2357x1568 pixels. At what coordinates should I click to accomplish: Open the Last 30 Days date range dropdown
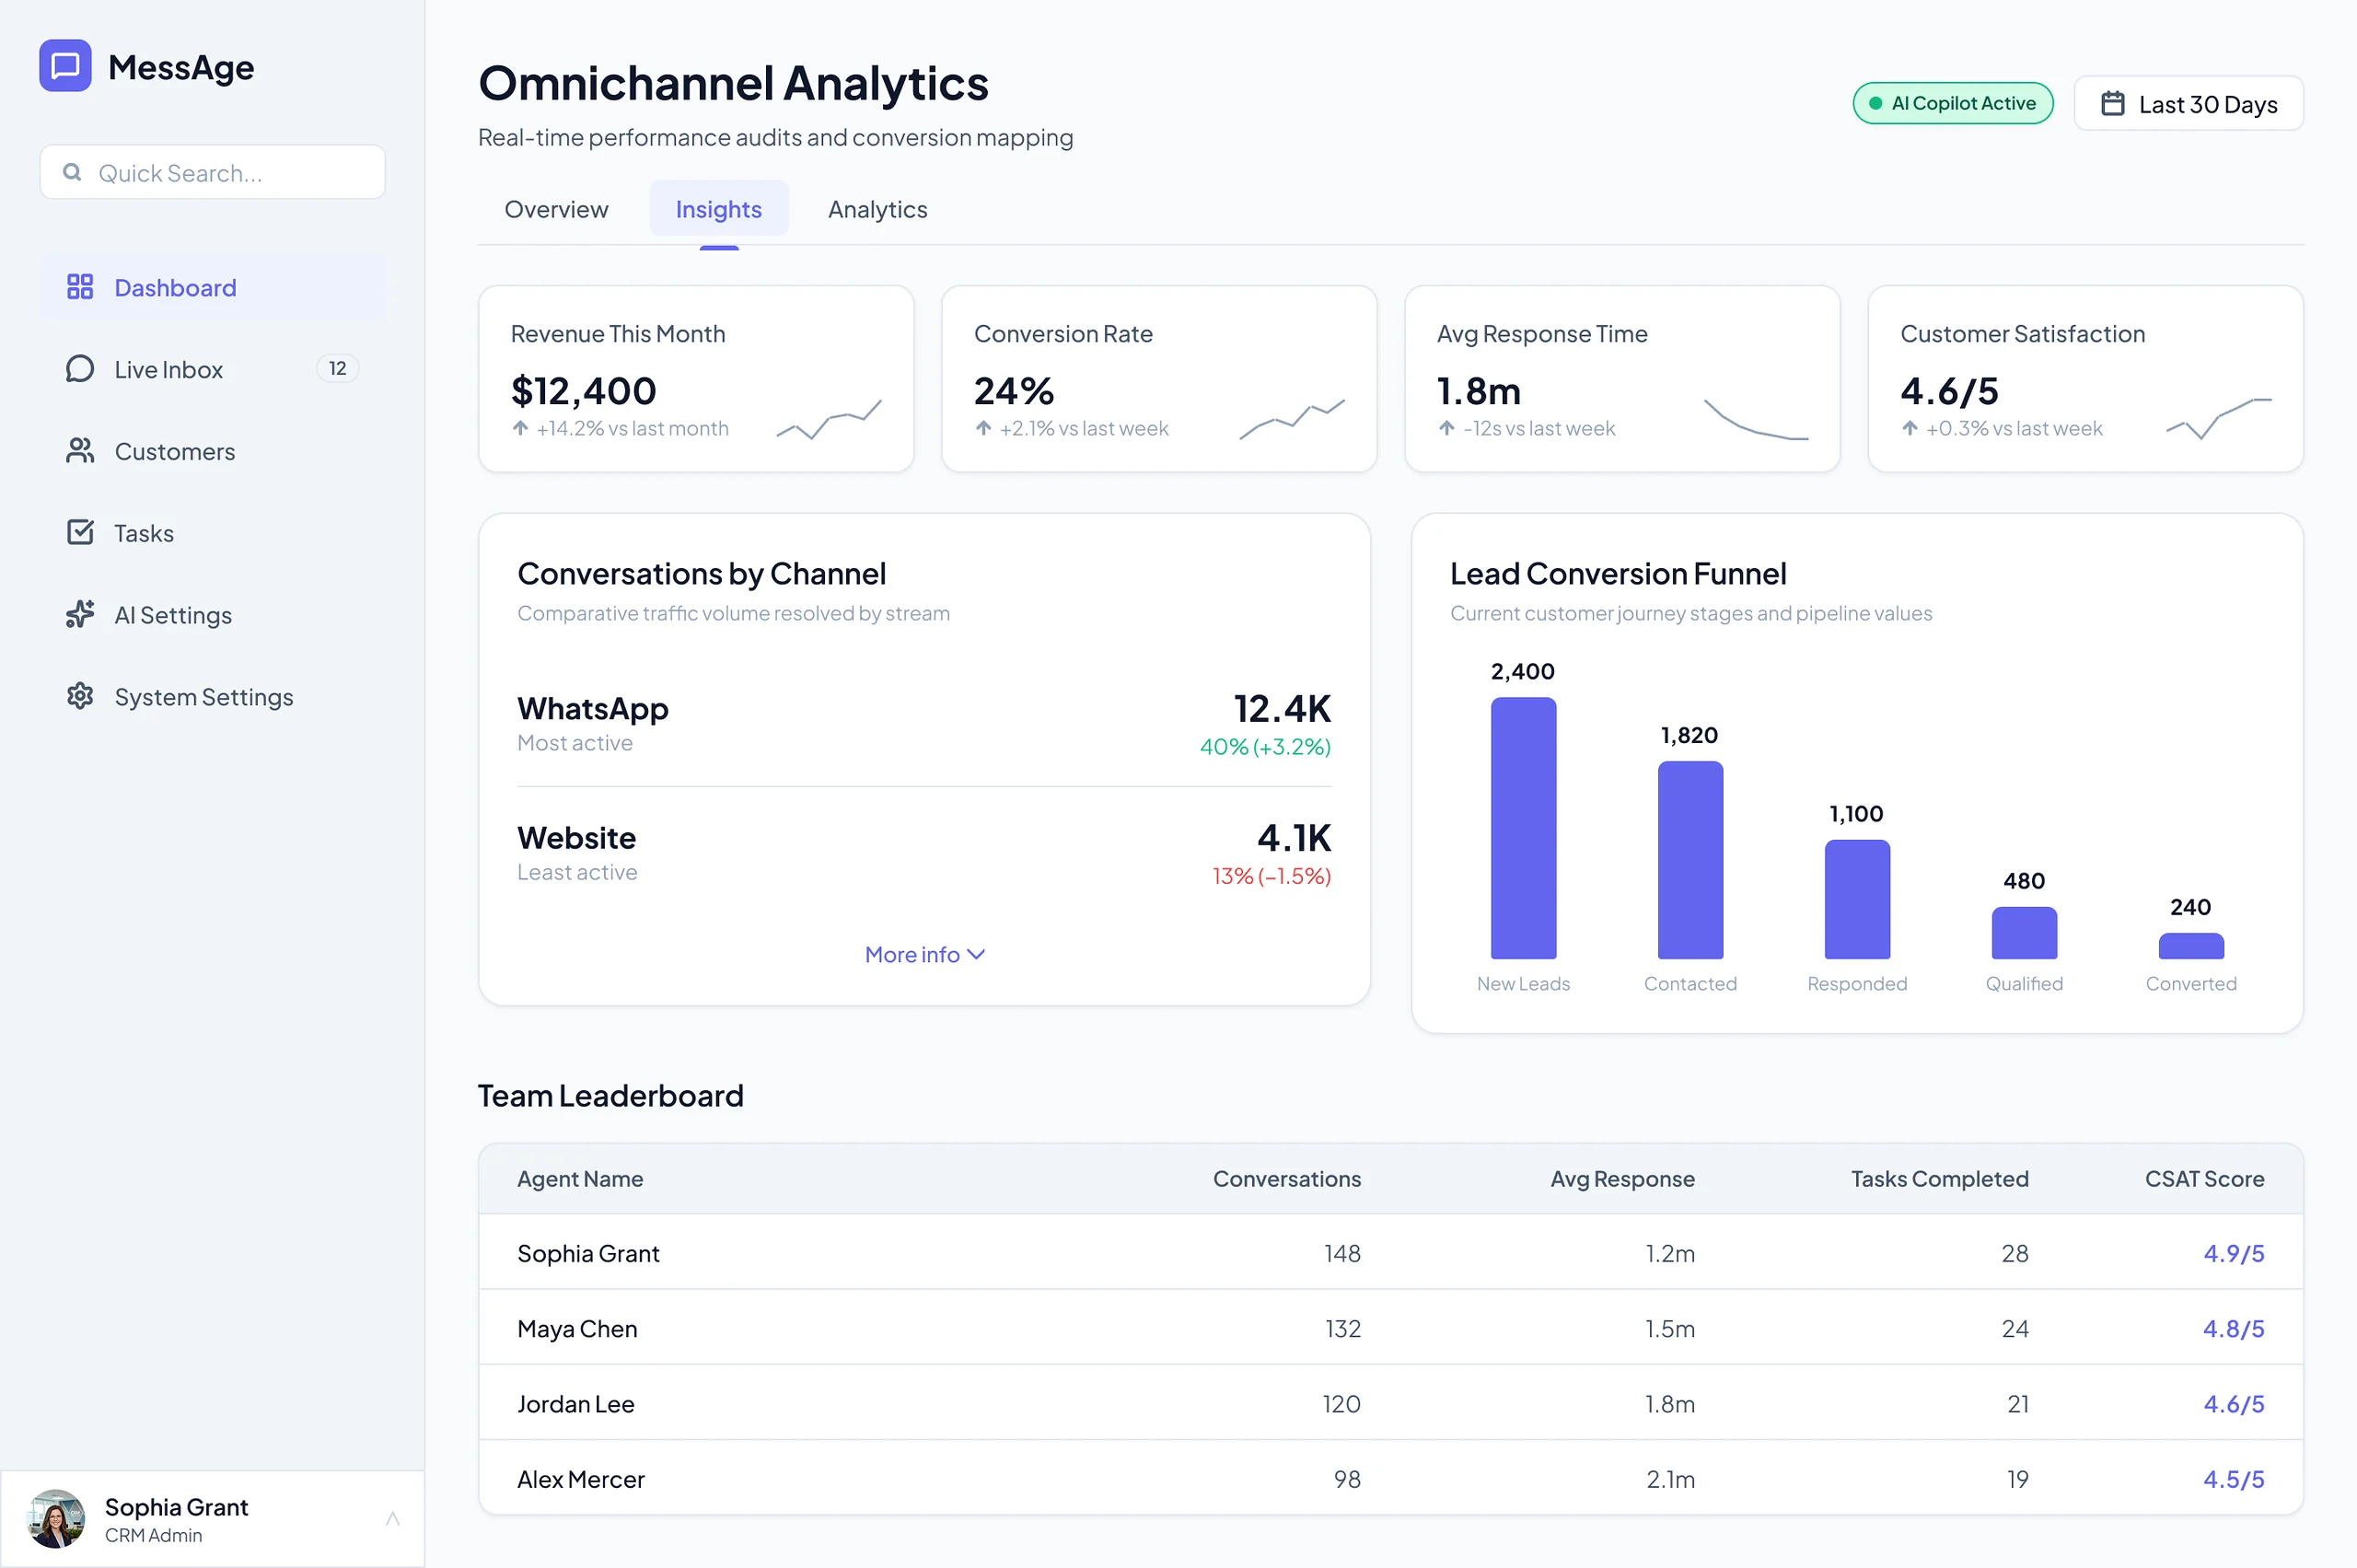pos(2189,103)
